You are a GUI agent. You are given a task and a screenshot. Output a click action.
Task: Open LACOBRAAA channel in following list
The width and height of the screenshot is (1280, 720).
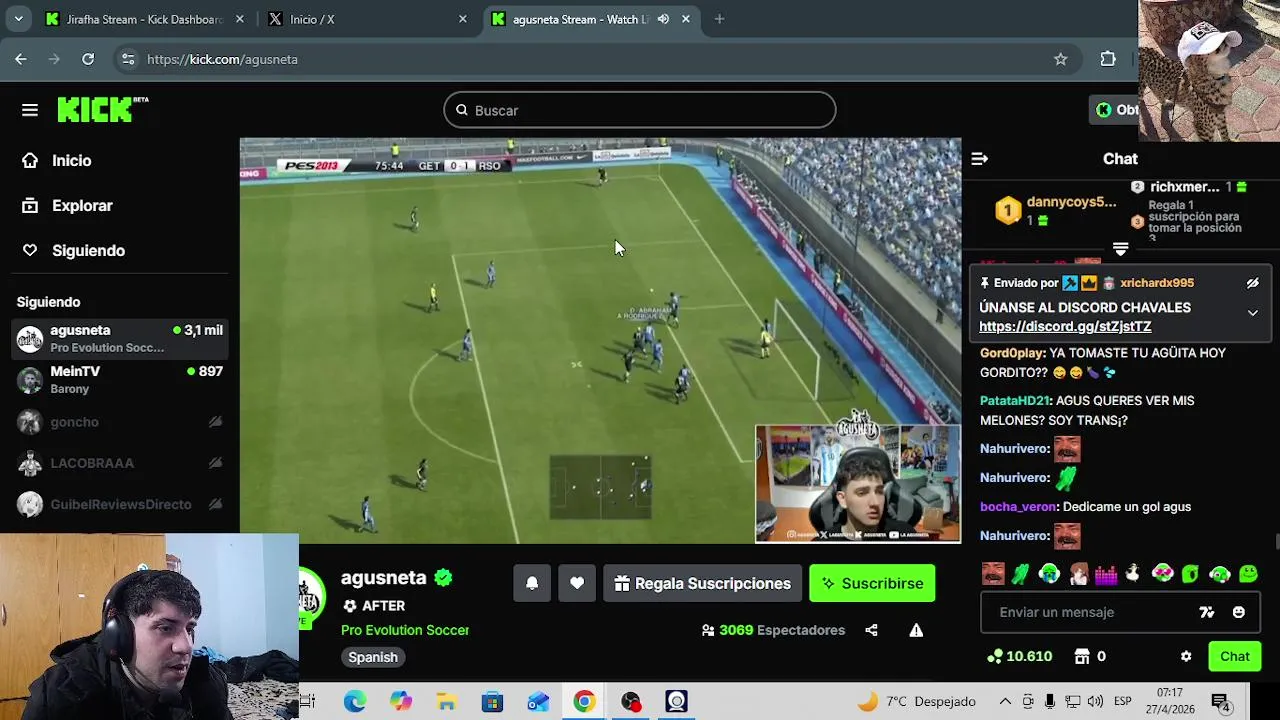click(120, 463)
